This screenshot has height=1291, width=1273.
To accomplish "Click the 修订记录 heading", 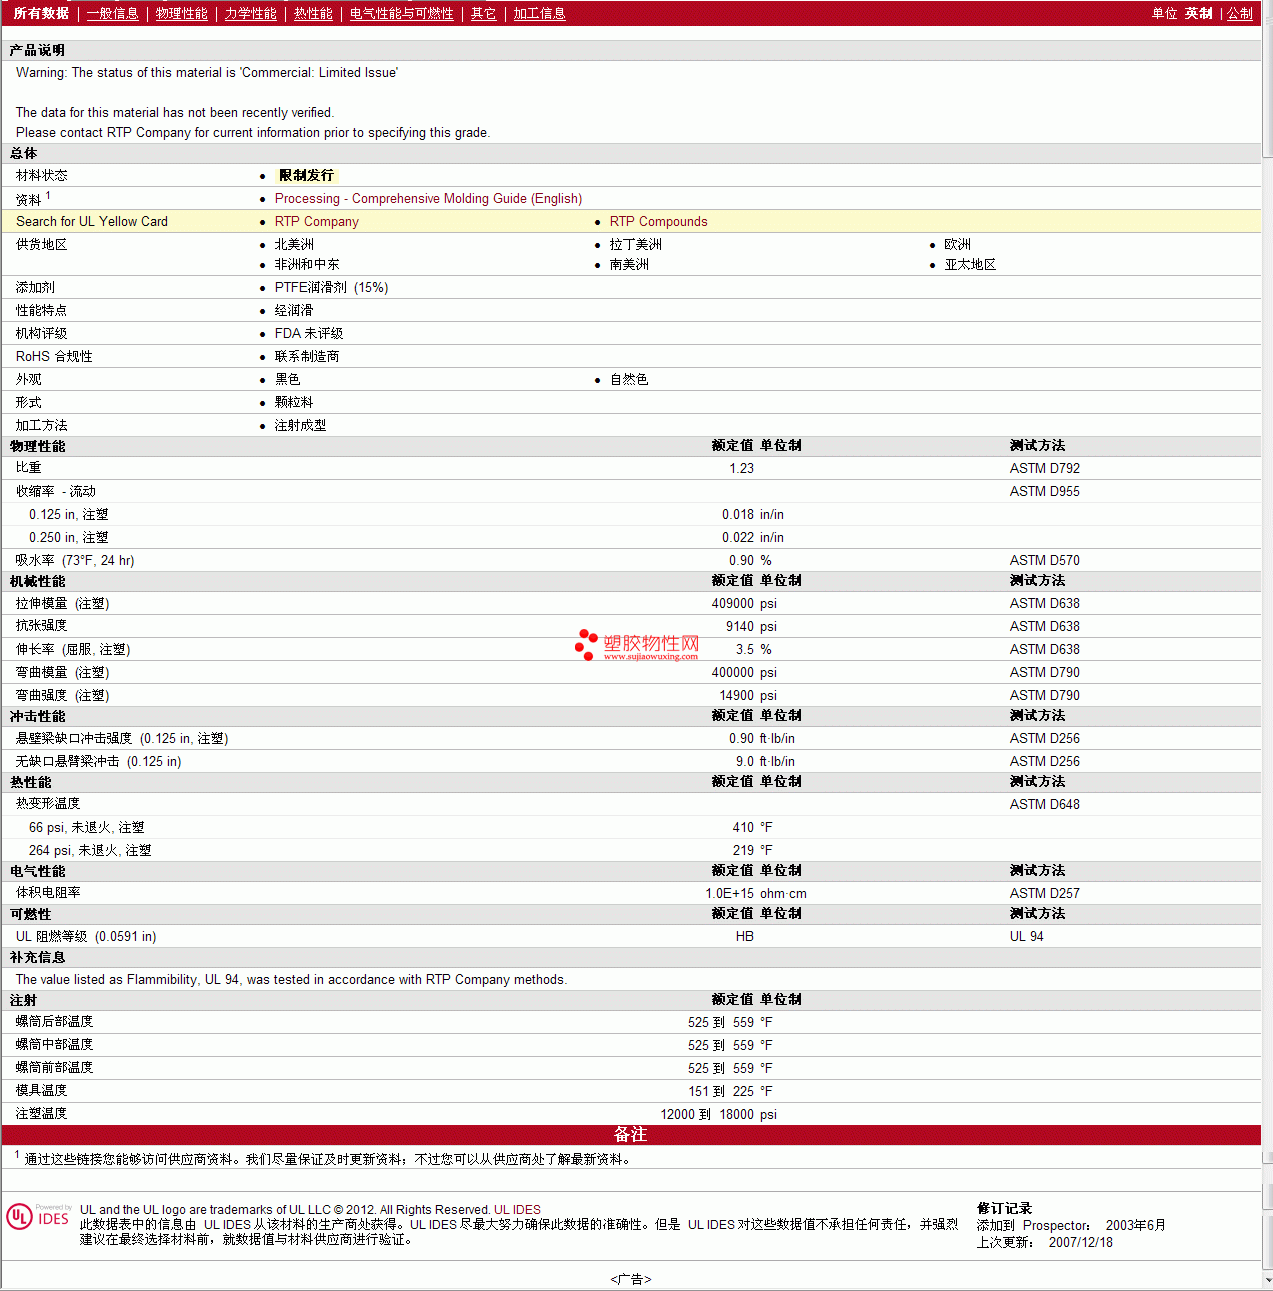I will [x=1004, y=1208].
